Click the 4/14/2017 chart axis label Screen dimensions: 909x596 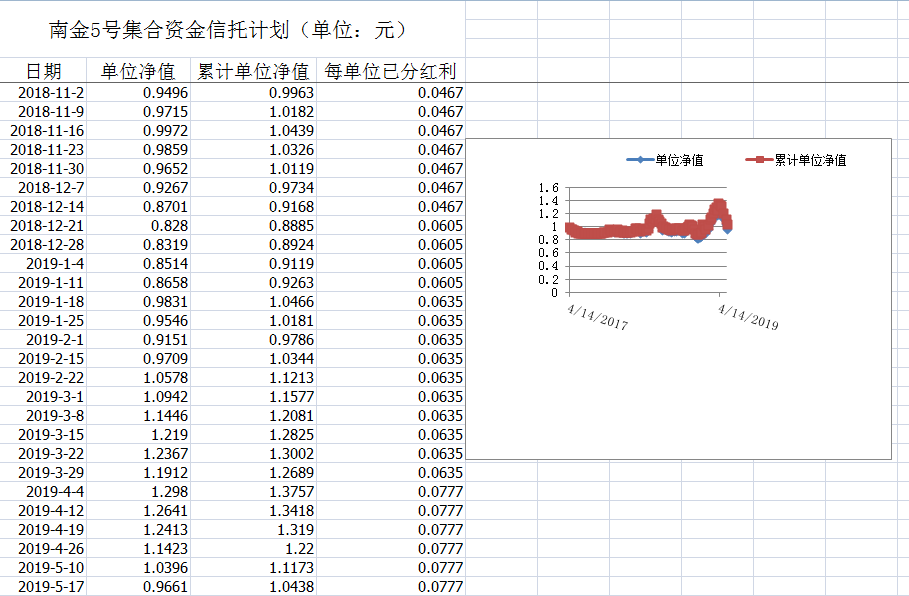(598, 317)
